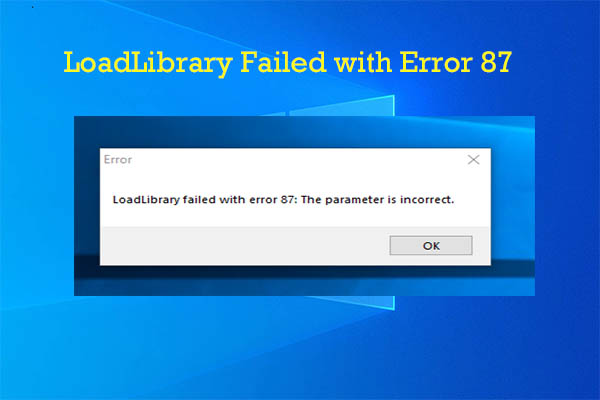
Task: Click empty title bar area of dialog
Action: 298,160
